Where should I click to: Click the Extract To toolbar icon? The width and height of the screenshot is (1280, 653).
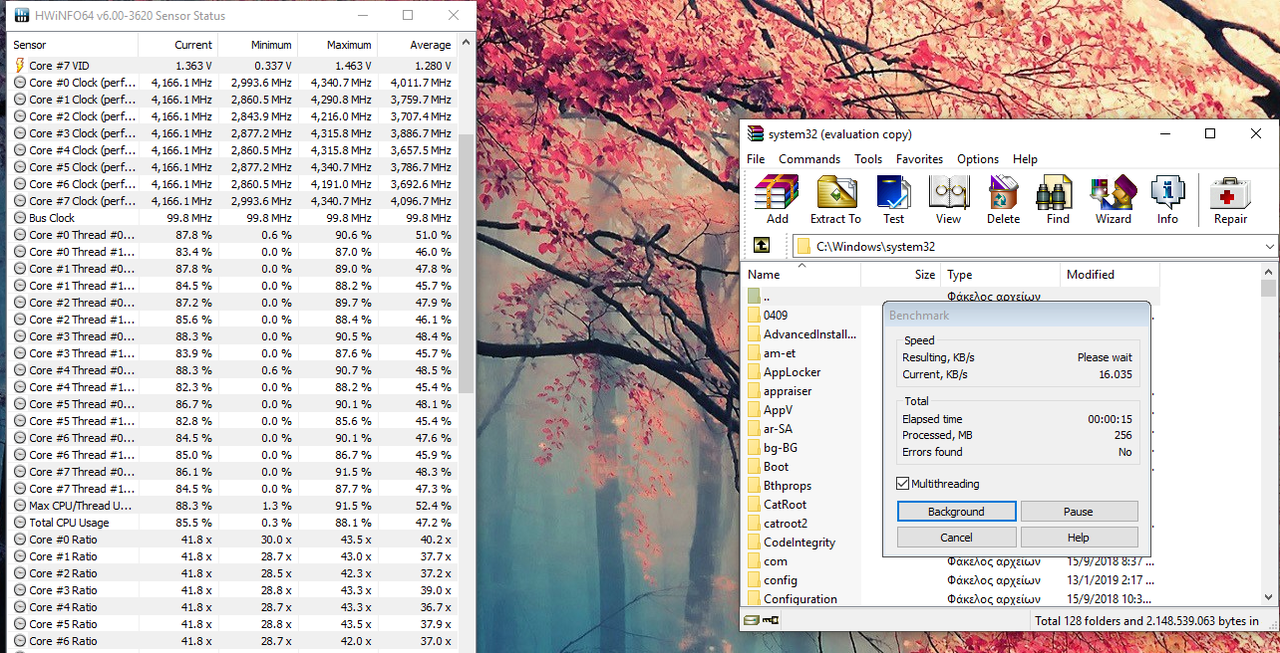[835, 200]
